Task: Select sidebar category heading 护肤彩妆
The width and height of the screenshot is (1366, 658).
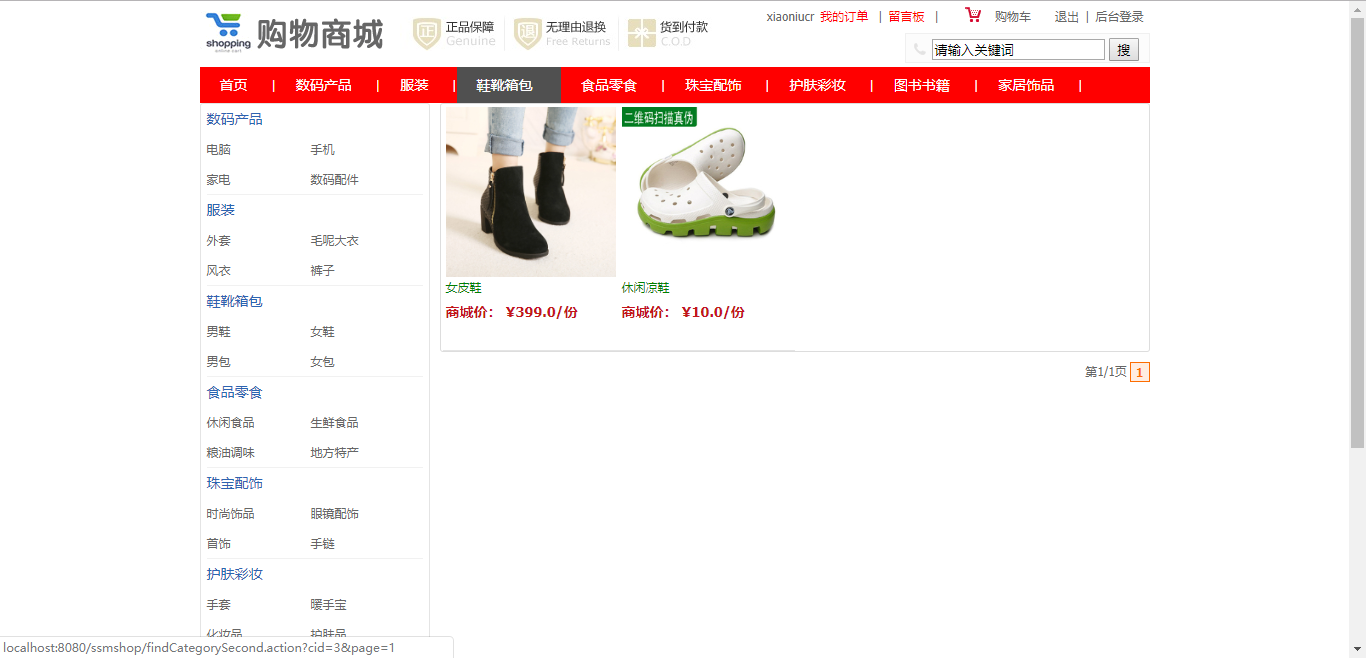Action: coord(234,574)
